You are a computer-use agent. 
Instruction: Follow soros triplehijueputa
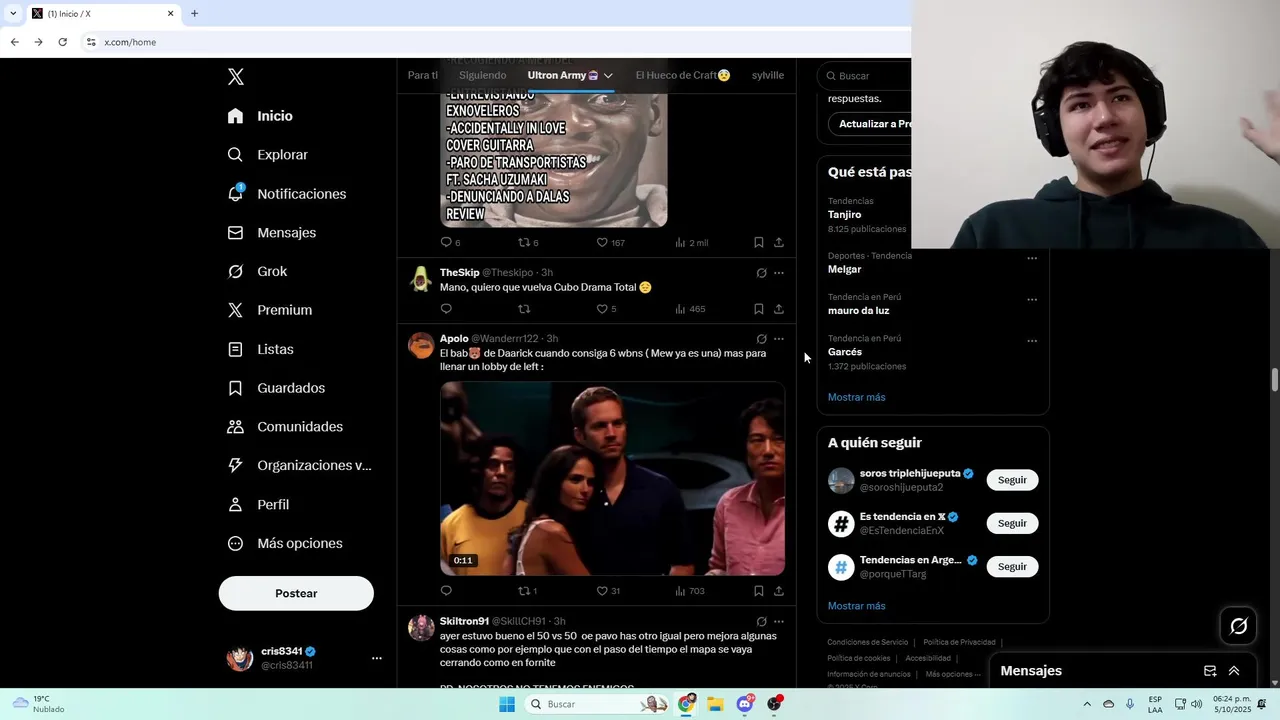click(x=1012, y=480)
